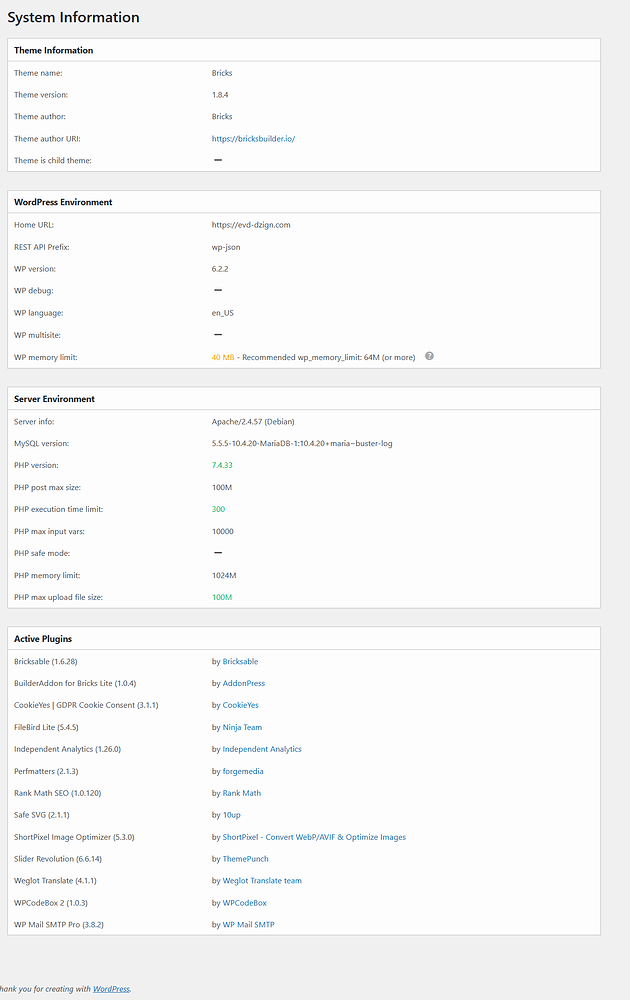Click the Safe SVG (2.1.1) plugin name
630x1000 pixels.
click(41, 815)
